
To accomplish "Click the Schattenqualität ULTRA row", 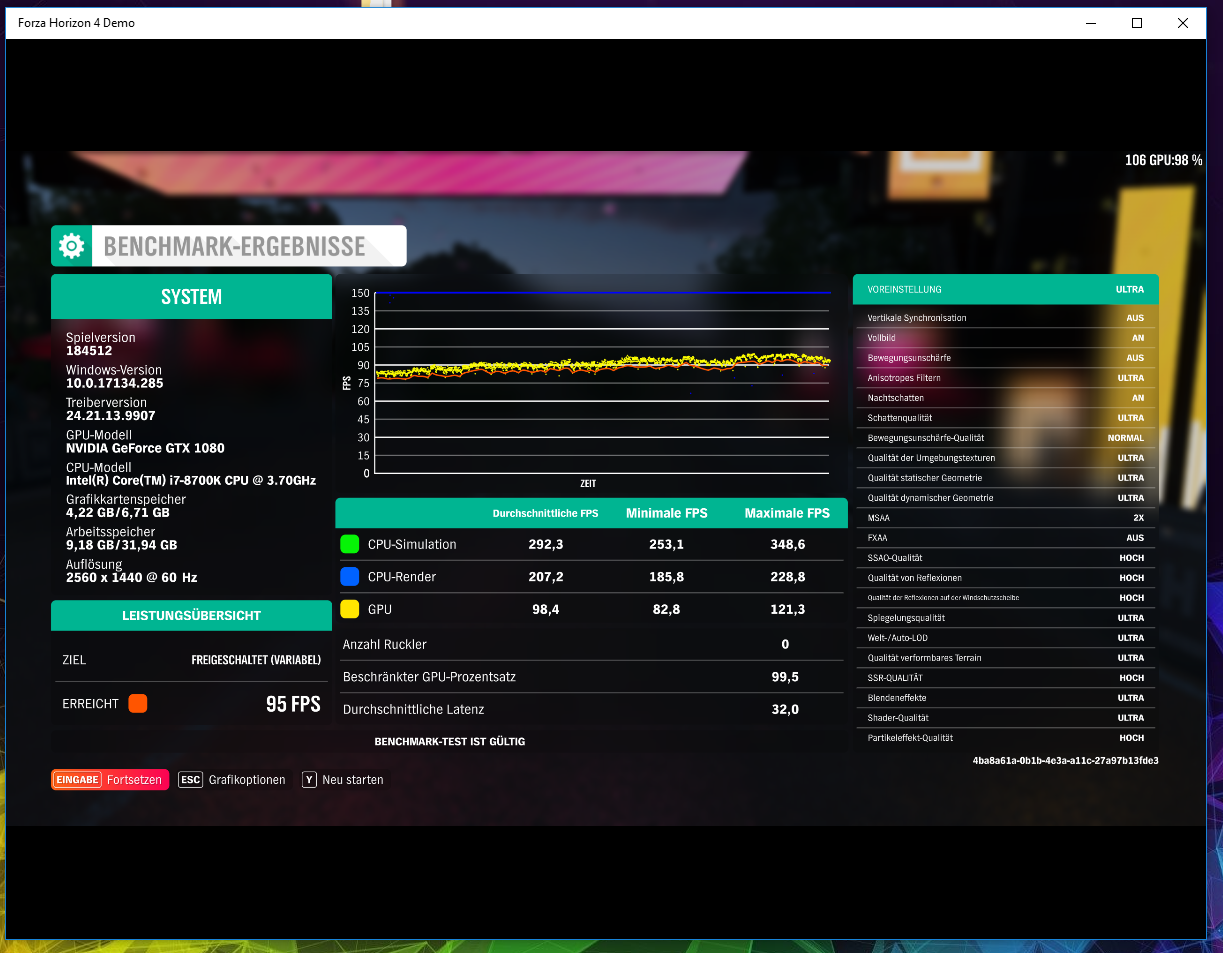I will pyautogui.click(x=1005, y=418).
